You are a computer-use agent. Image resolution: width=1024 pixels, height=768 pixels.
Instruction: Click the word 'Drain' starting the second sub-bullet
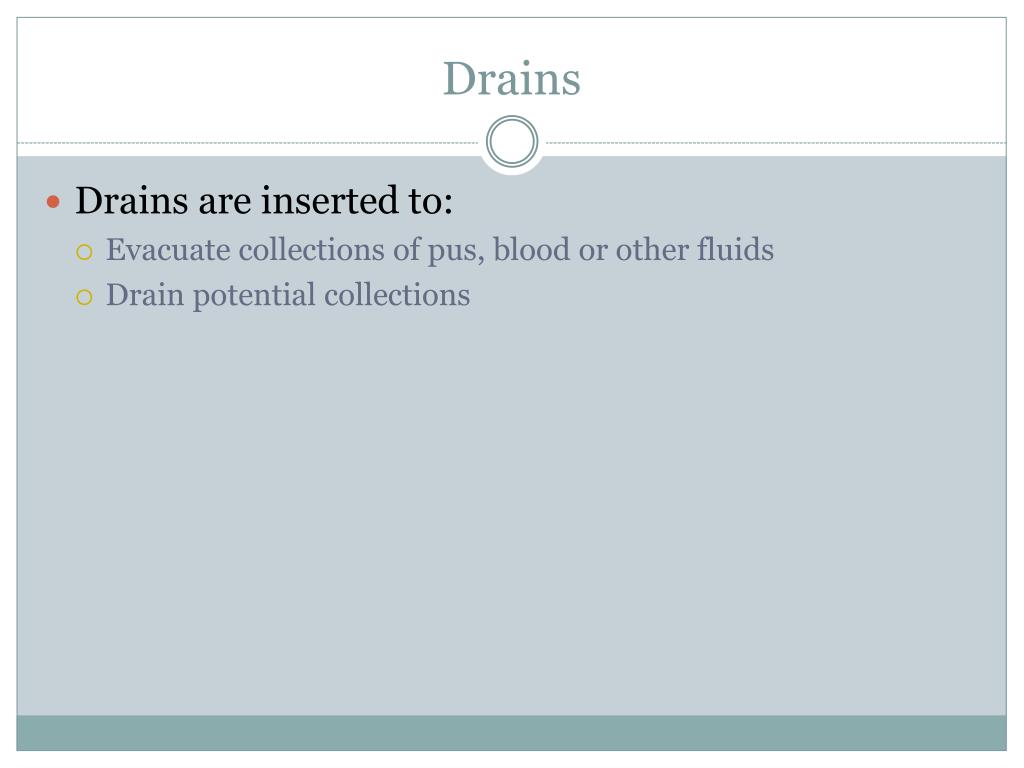coord(146,295)
